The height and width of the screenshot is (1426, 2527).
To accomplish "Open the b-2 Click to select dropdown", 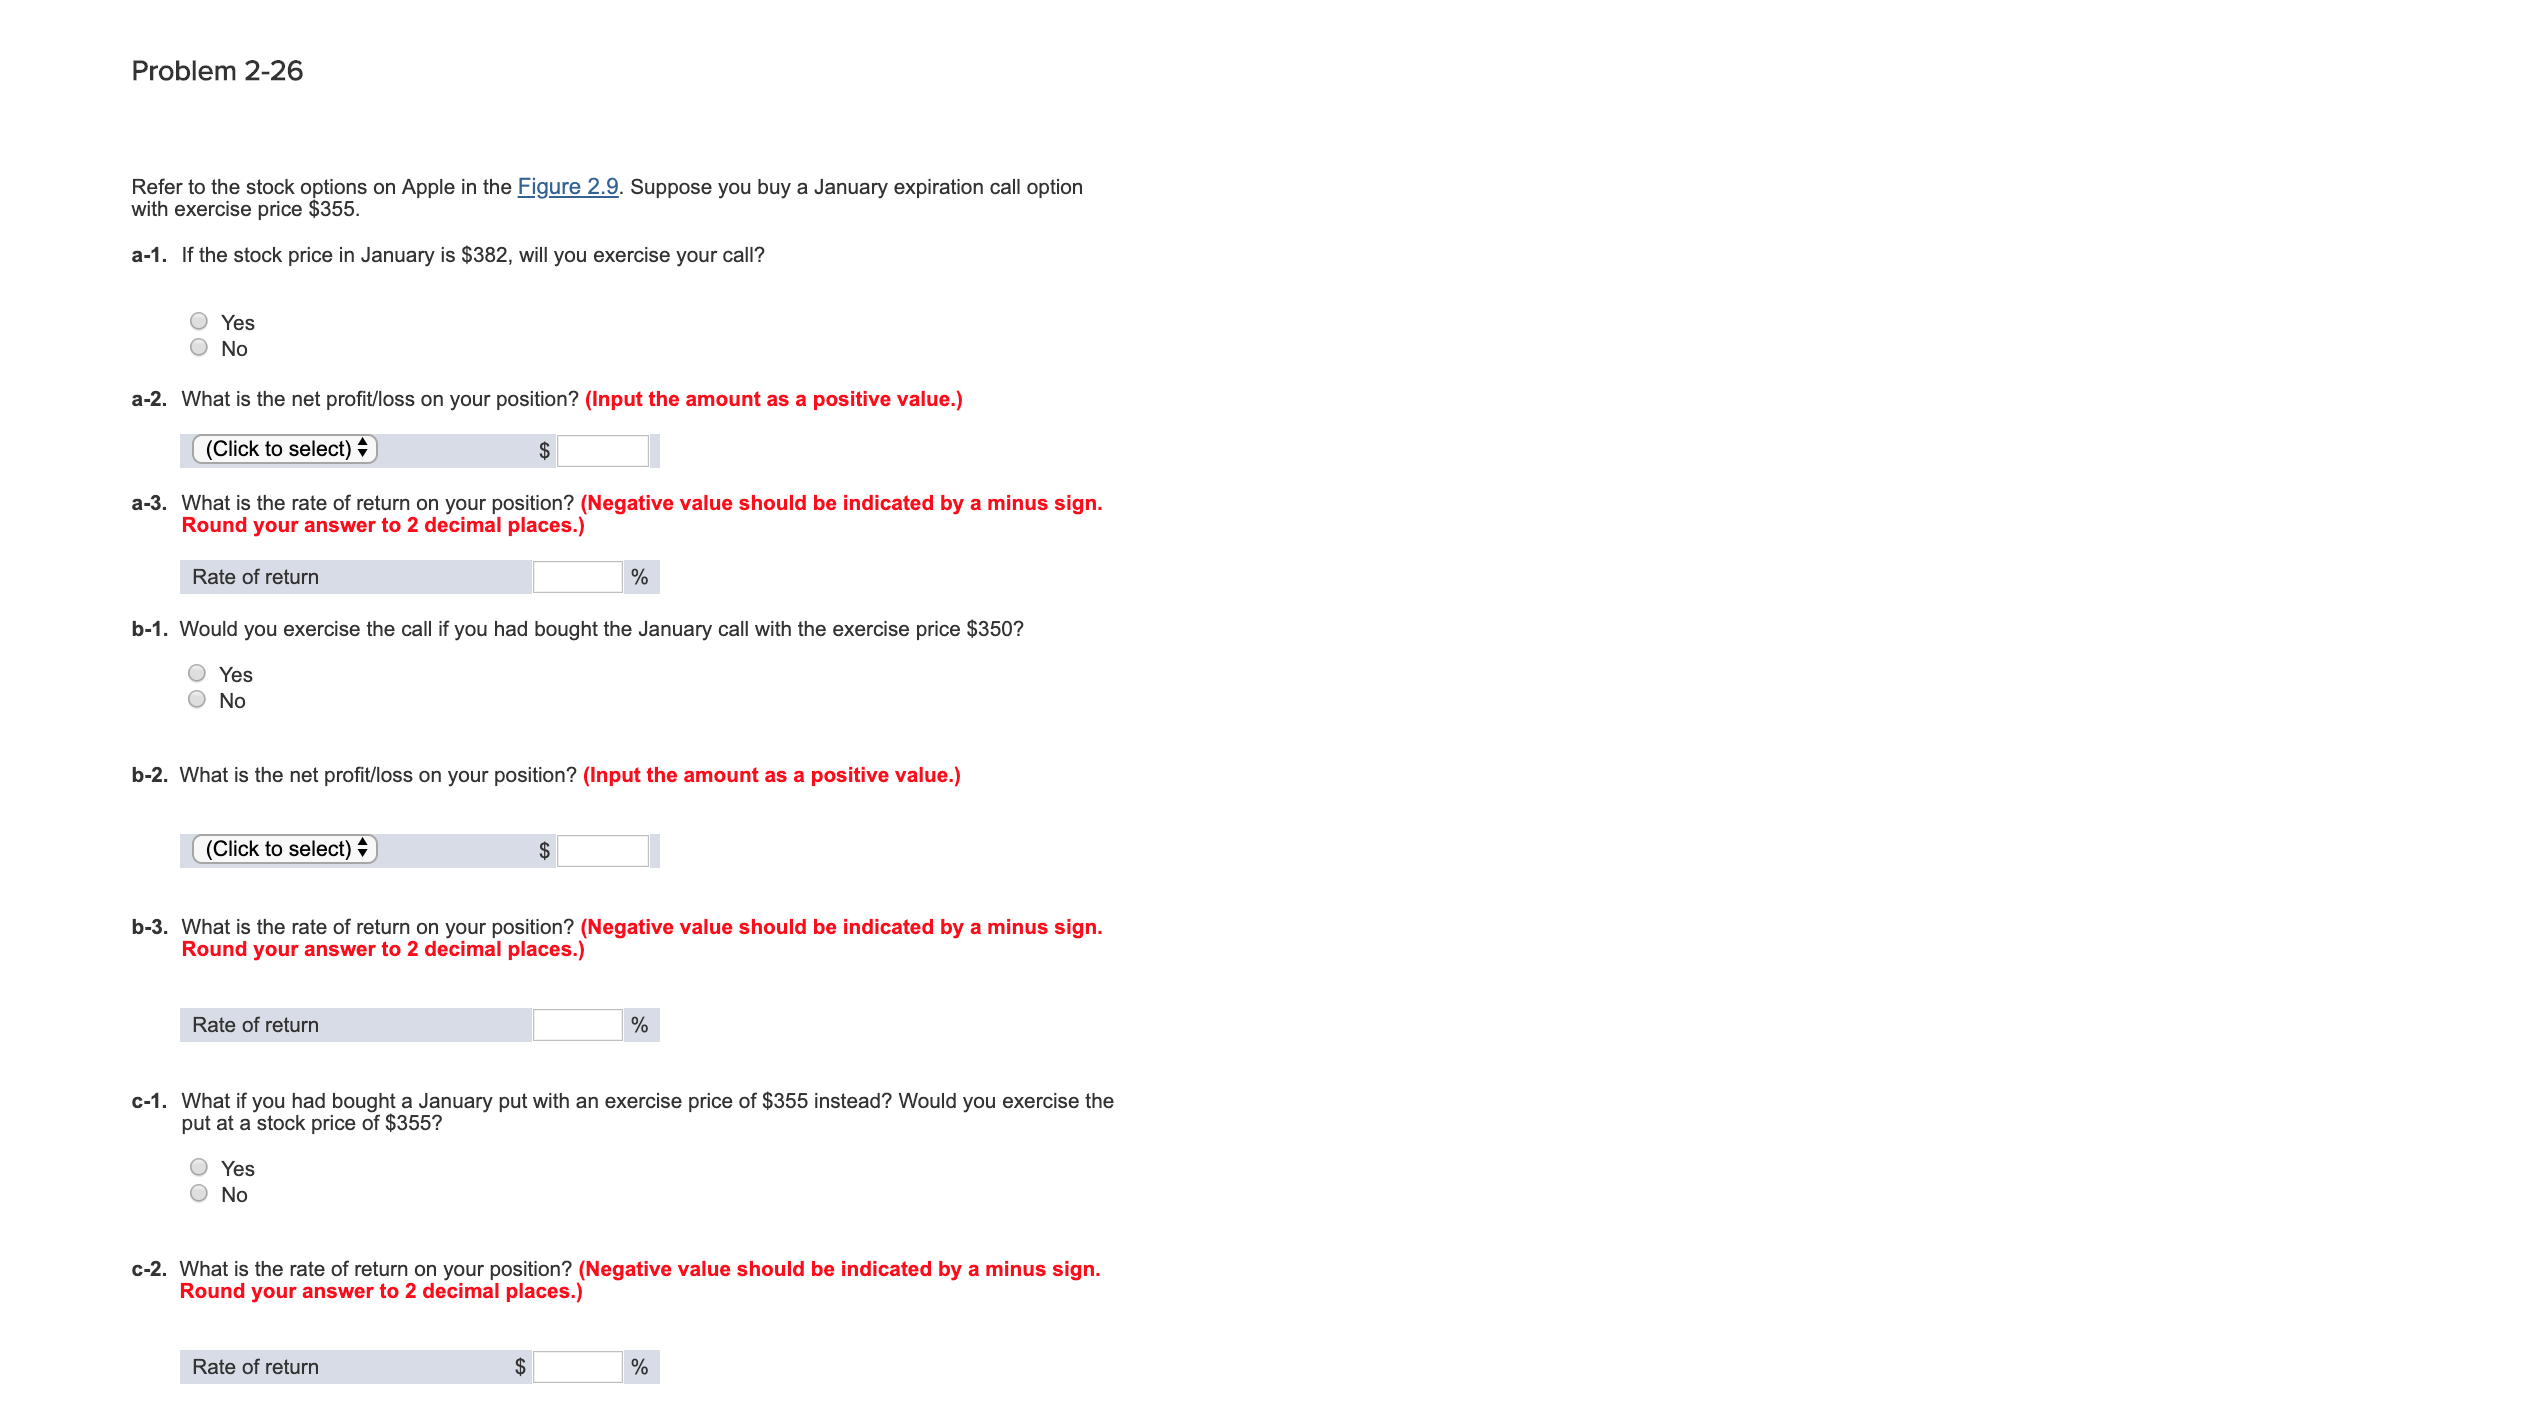I will coord(285,849).
